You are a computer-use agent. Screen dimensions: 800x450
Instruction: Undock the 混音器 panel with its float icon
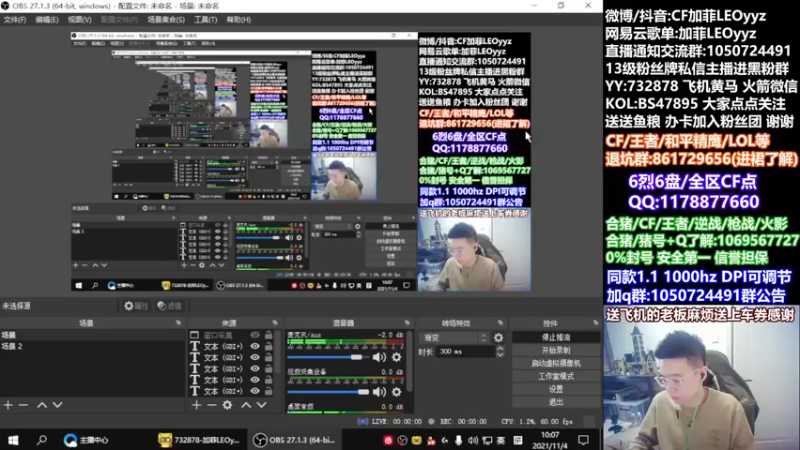tap(407, 323)
